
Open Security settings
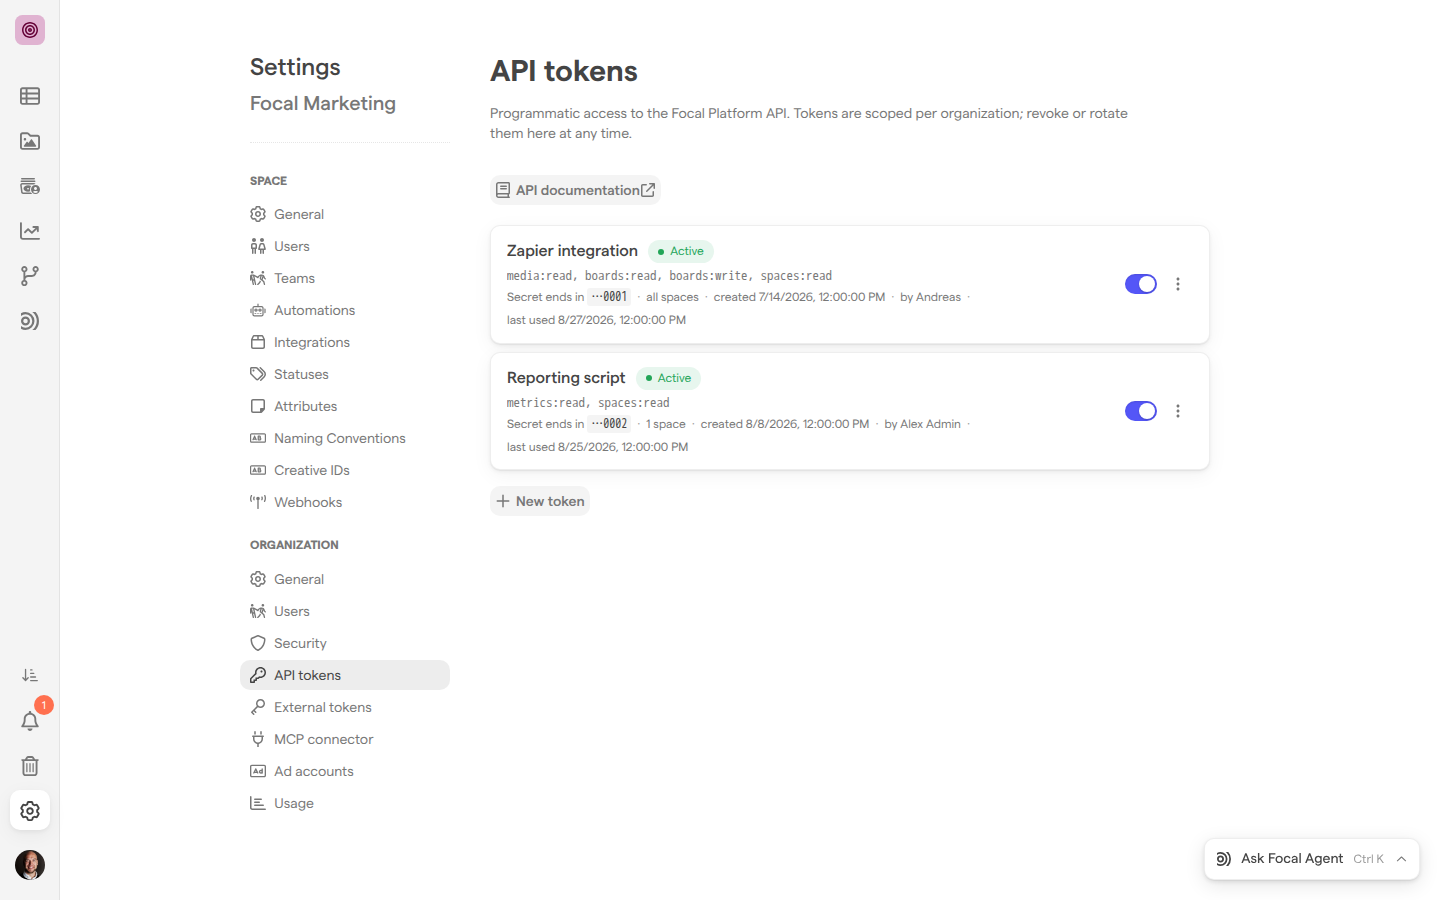tap(345, 643)
